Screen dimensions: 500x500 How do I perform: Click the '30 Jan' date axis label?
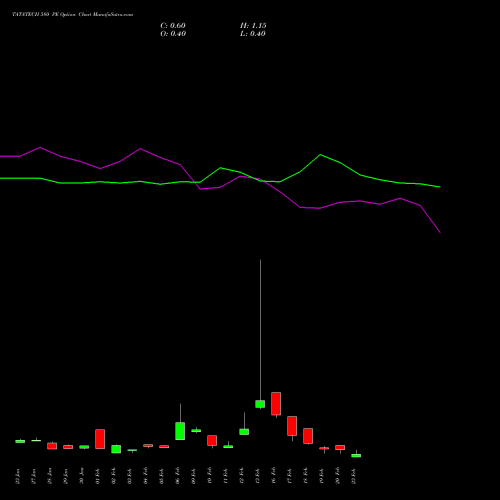82,476
